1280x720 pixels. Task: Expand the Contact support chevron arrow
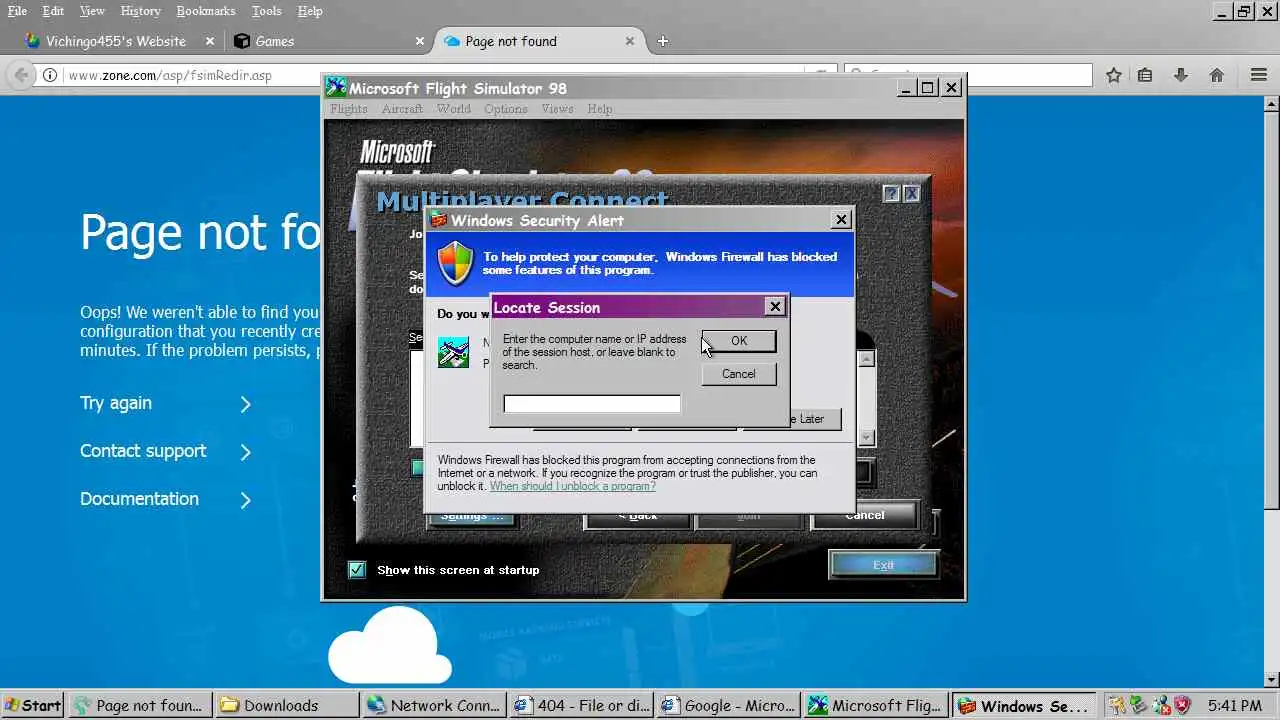[246, 452]
